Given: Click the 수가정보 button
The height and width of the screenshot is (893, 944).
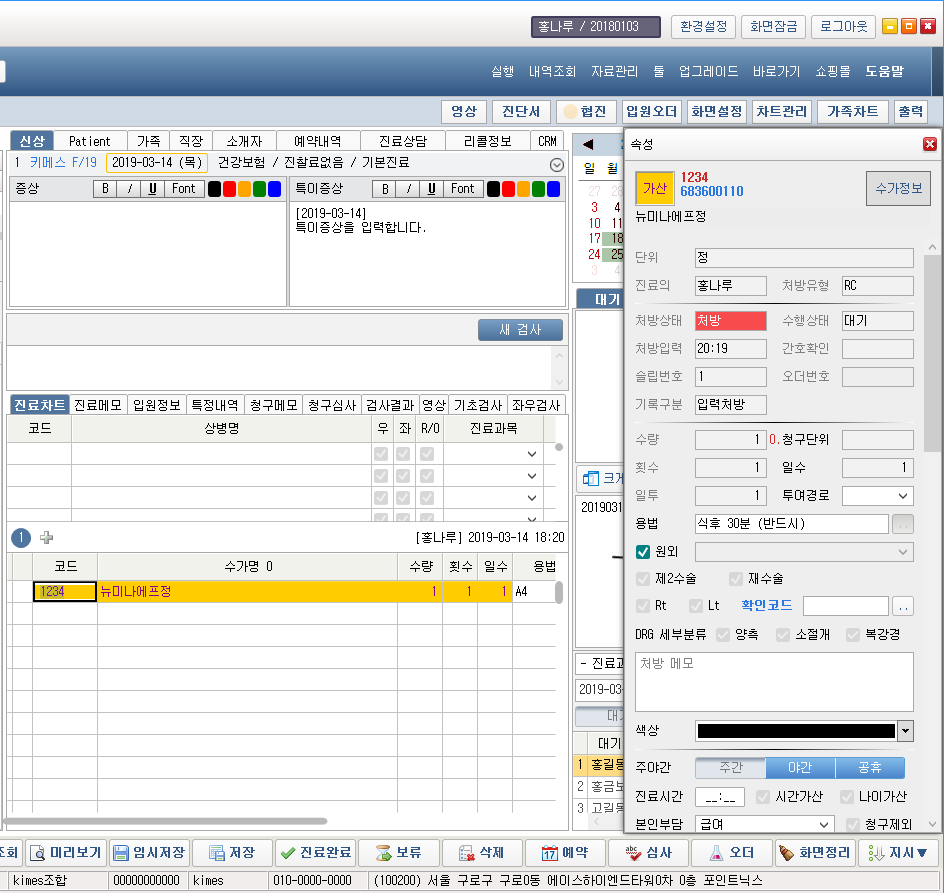Looking at the screenshot, I should (x=898, y=187).
